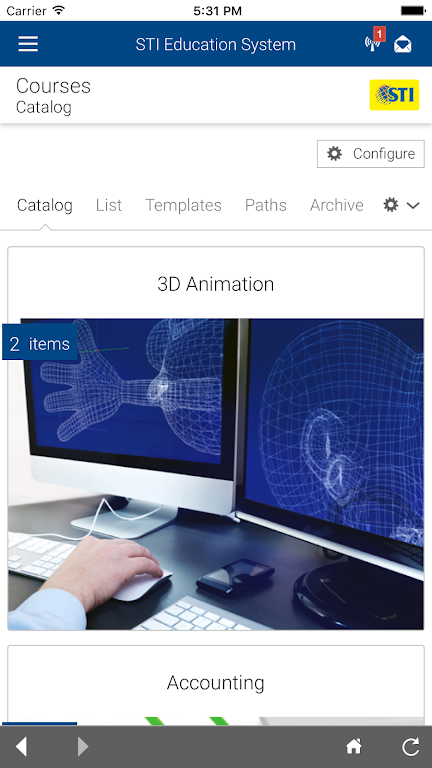The image size is (432, 768).
Task: Click the gear icon in the Configure button
Action: [335, 154]
